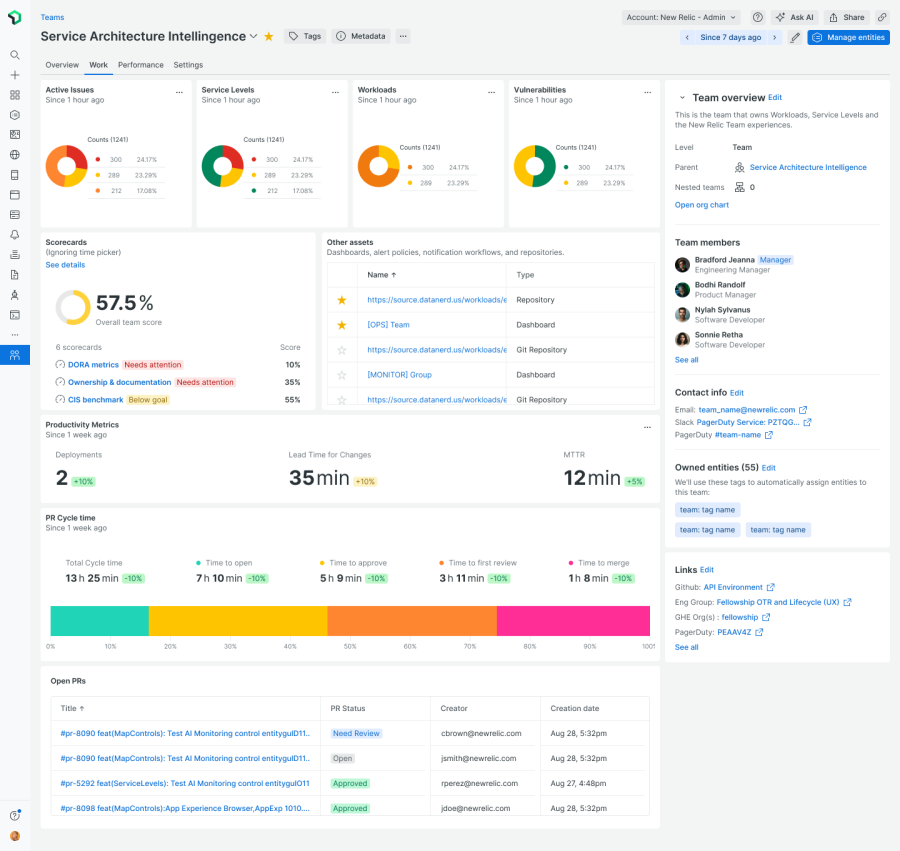The image size is (900, 851).
Task: Click the plus add-data icon in sidebar
Action: point(15,75)
